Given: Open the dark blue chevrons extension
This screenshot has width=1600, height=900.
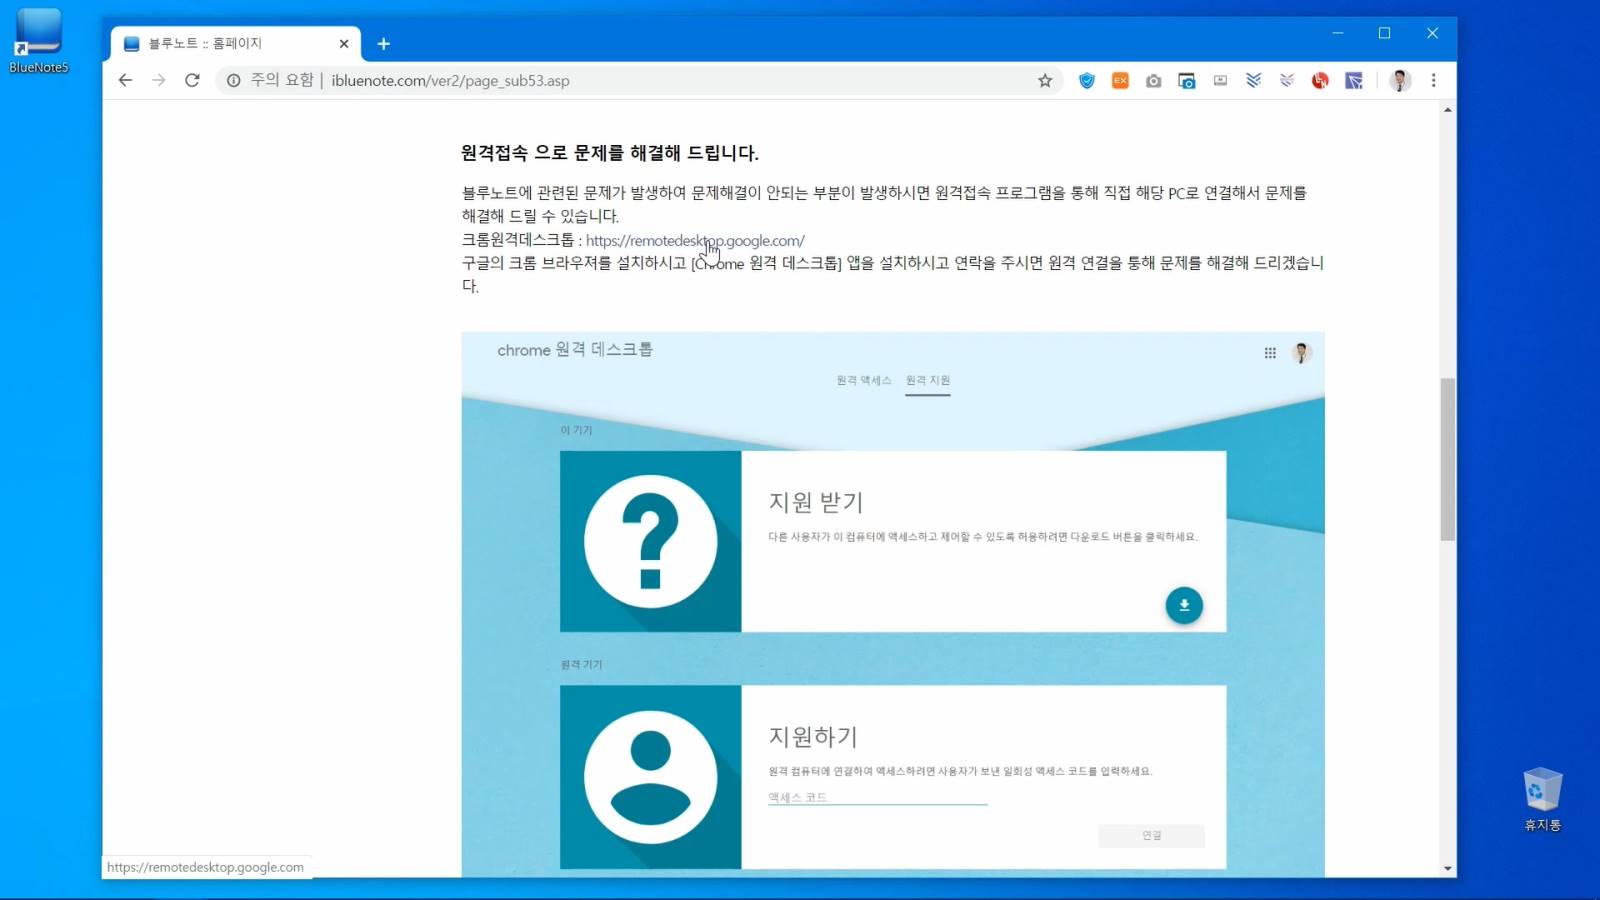Looking at the screenshot, I should (1254, 81).
